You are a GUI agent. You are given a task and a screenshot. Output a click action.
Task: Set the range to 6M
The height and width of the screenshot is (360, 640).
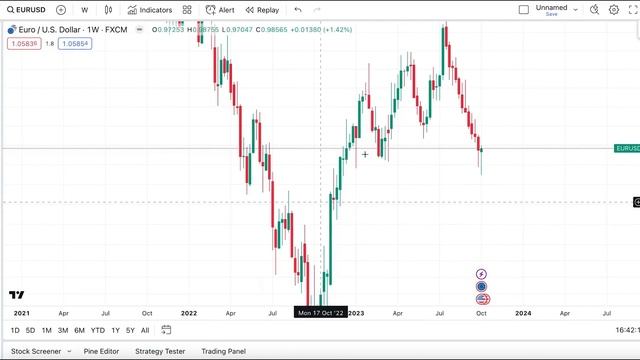click(79, 331)
